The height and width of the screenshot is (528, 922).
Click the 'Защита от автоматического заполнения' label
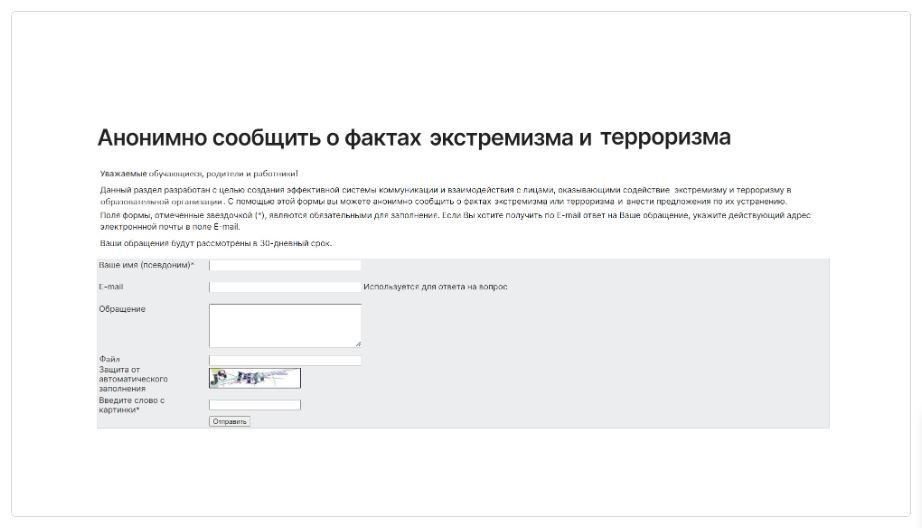133,379
